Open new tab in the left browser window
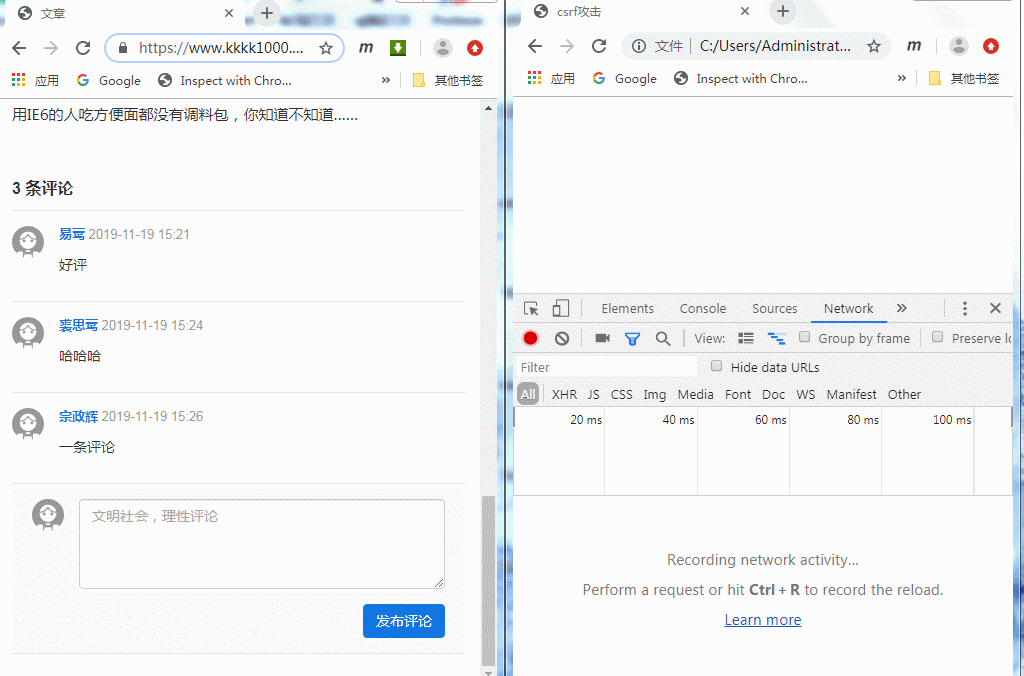This screenshot has height=676, width=1024. click(266, 13)
